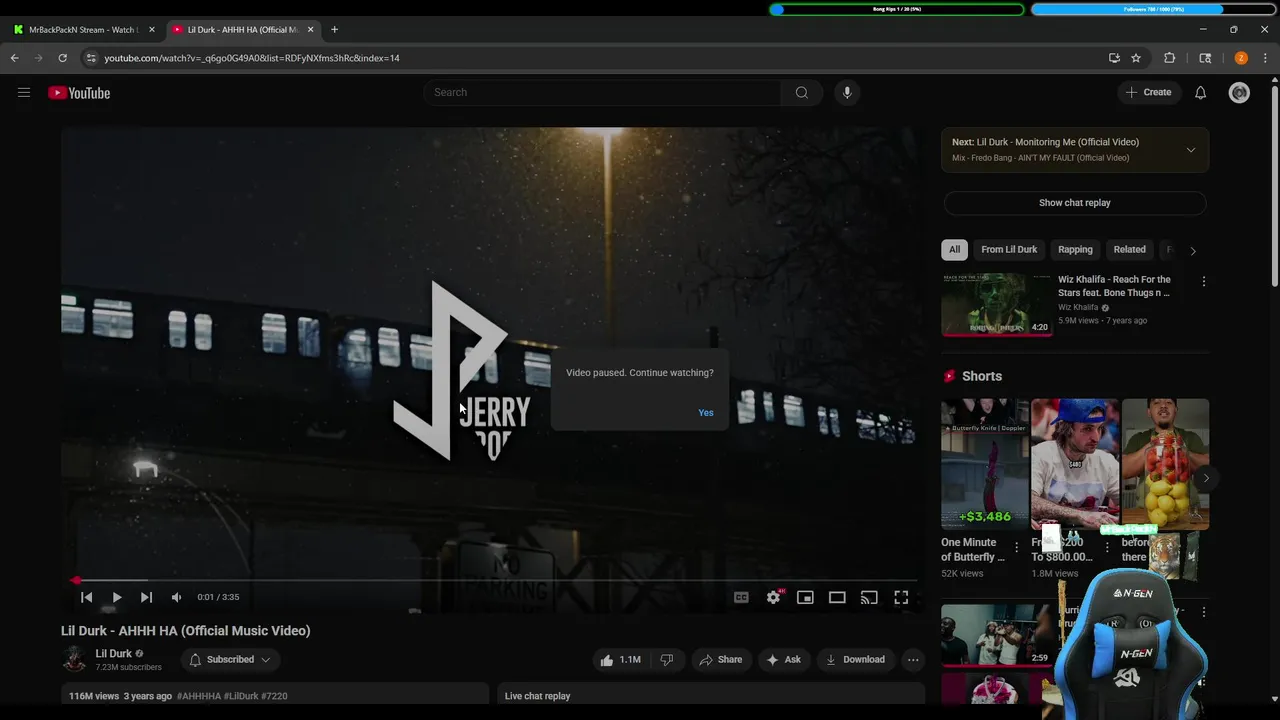This screenshot has height=720, width=1280.
Task: Skip to the next video
Action: (146, 597)
